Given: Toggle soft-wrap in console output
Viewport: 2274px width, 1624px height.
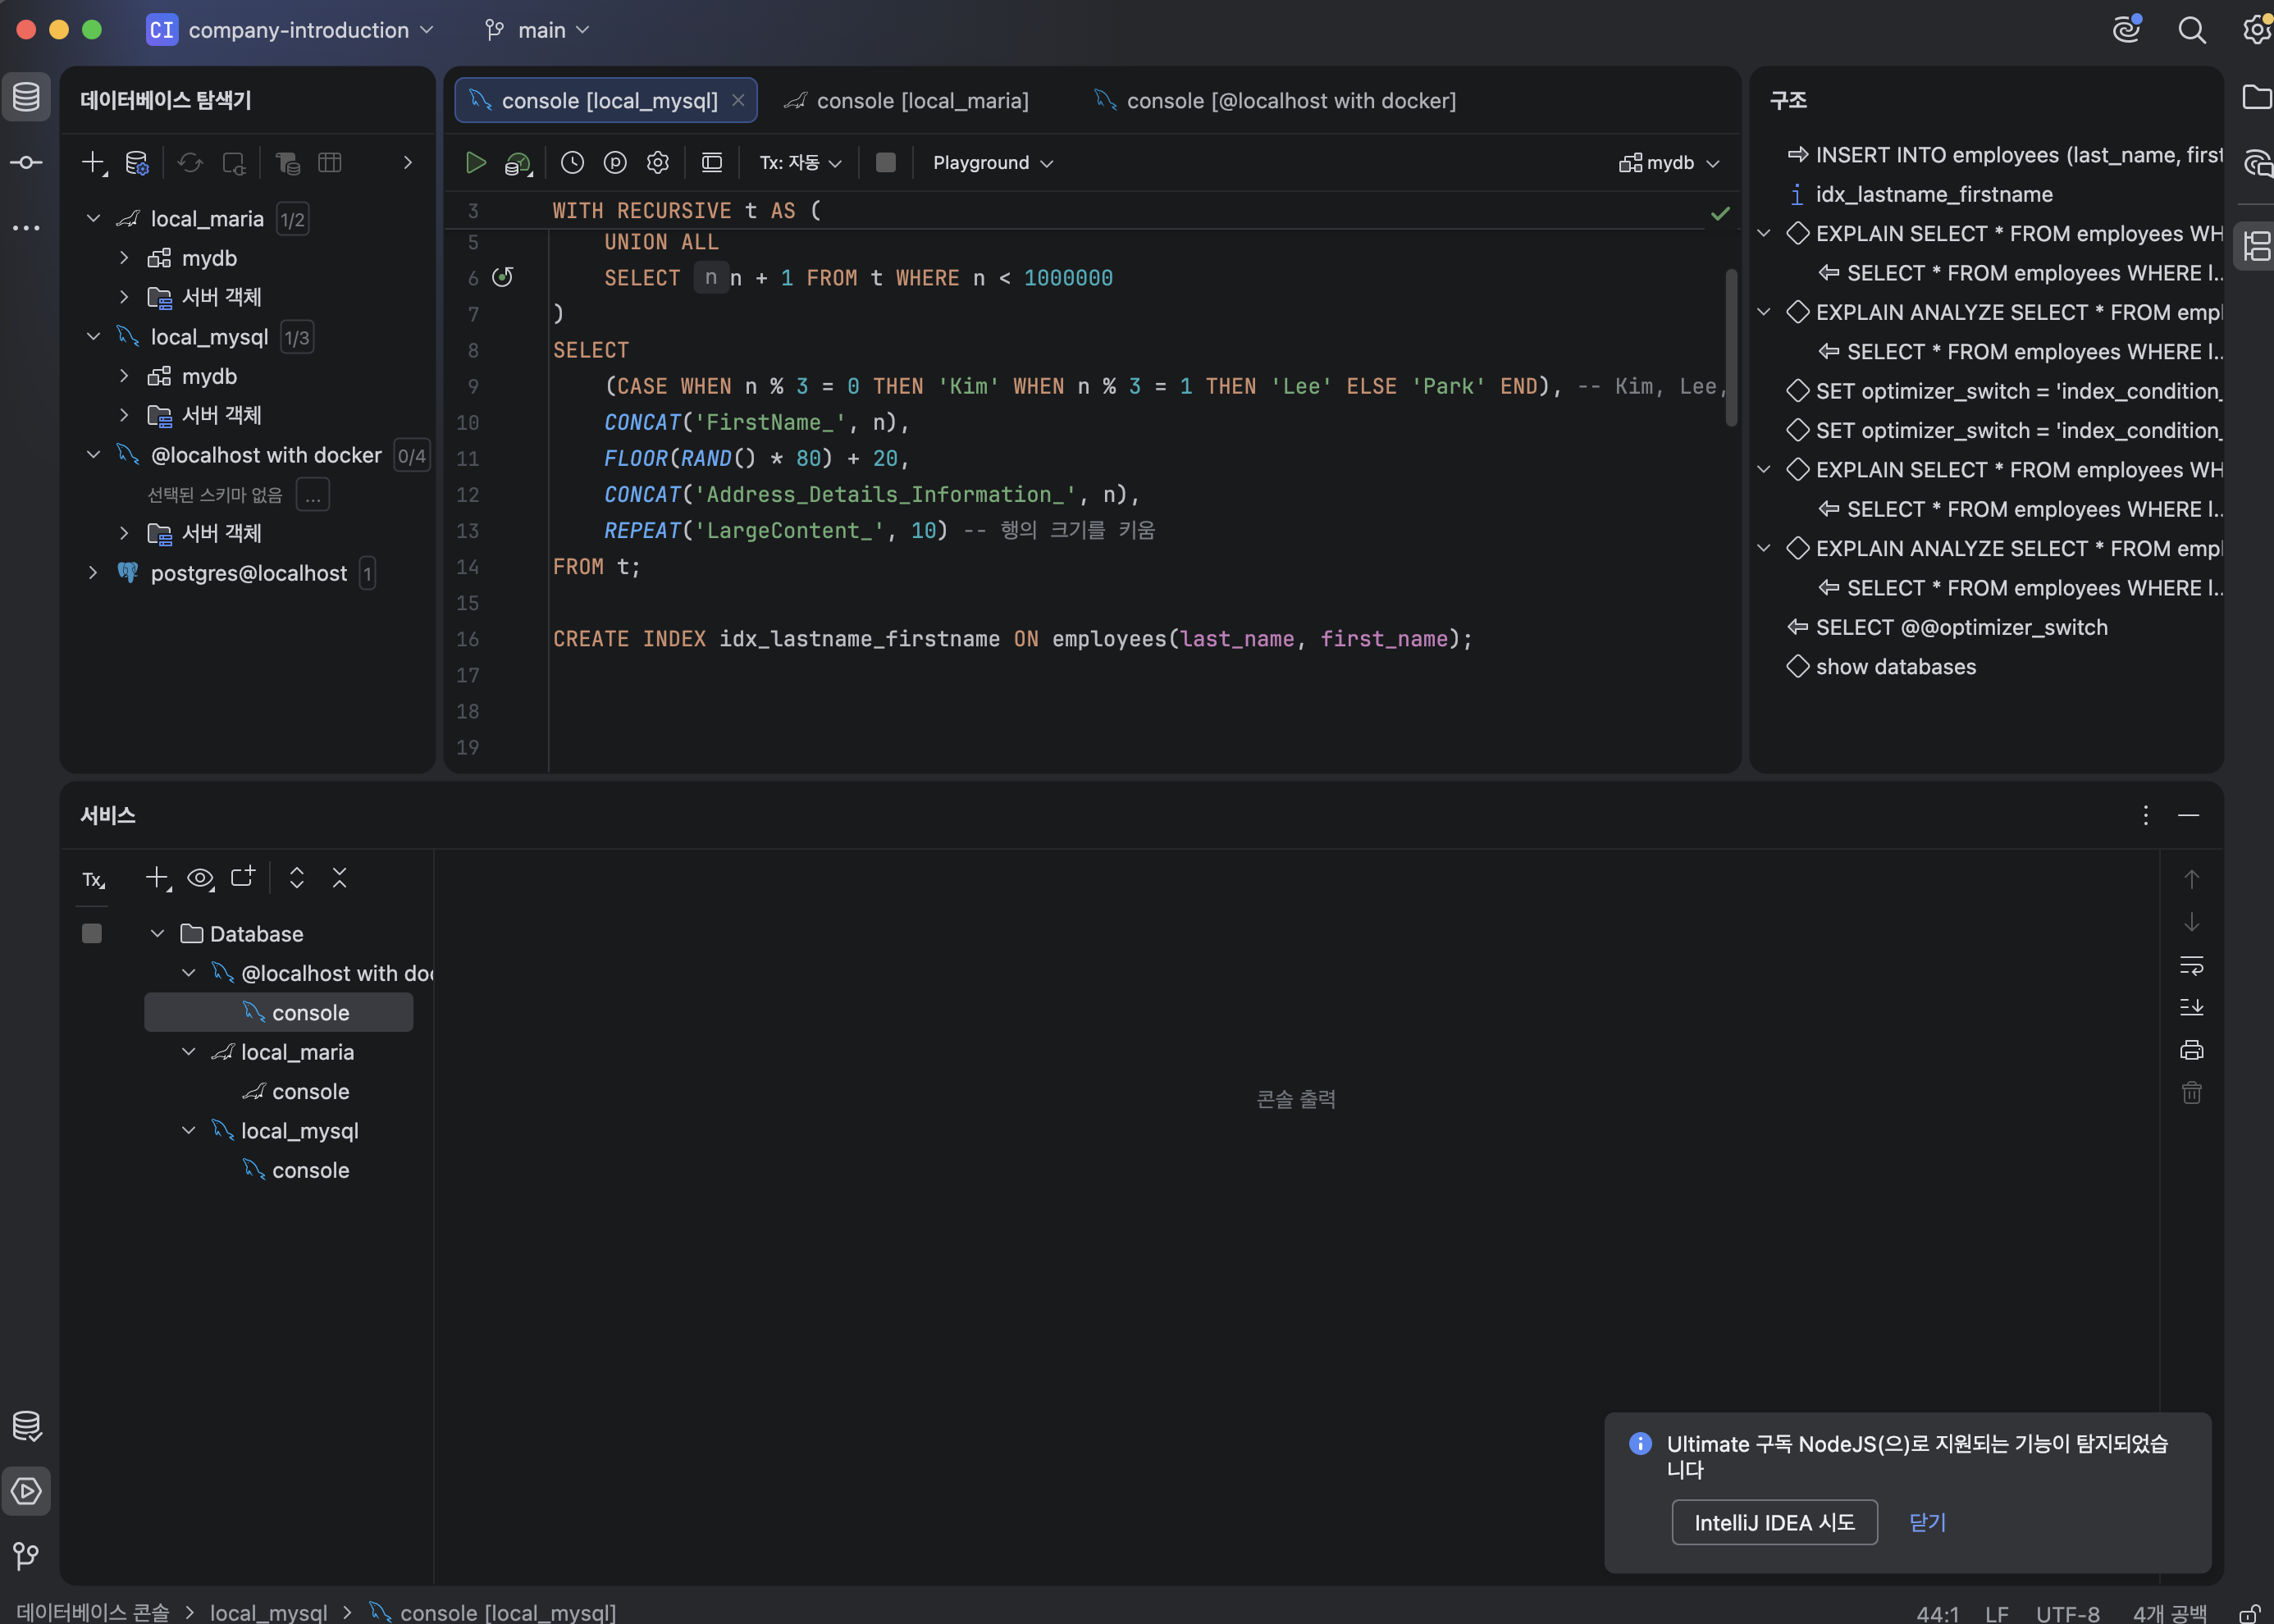Looking at the screenshot, I should (2191, 965).
